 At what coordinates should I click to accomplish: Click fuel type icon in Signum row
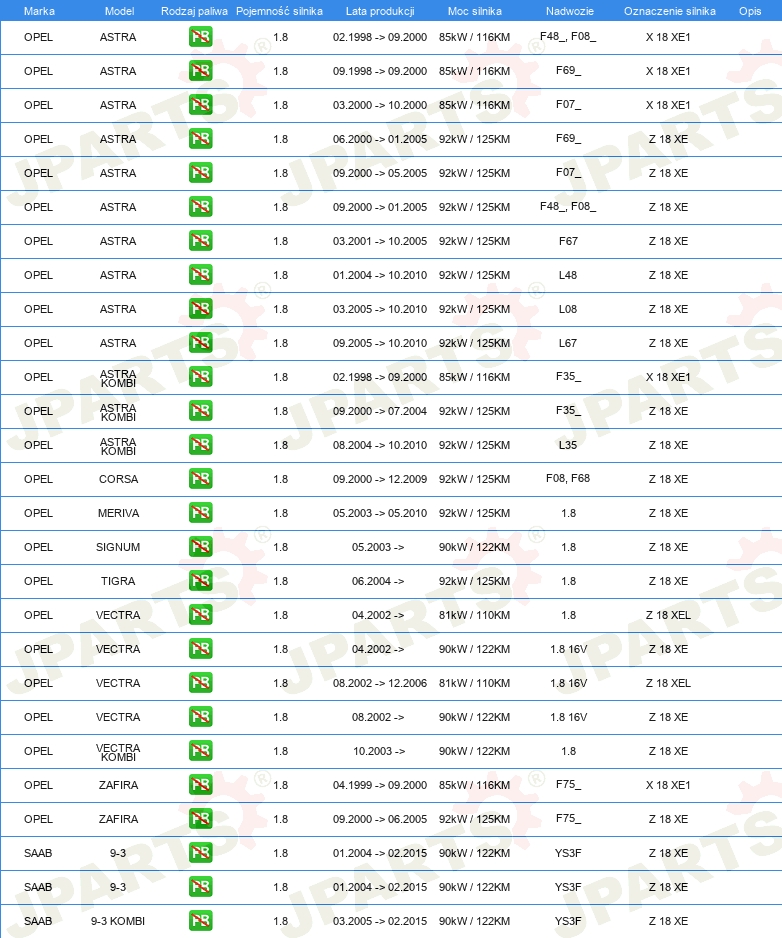(x=200, y=547)
